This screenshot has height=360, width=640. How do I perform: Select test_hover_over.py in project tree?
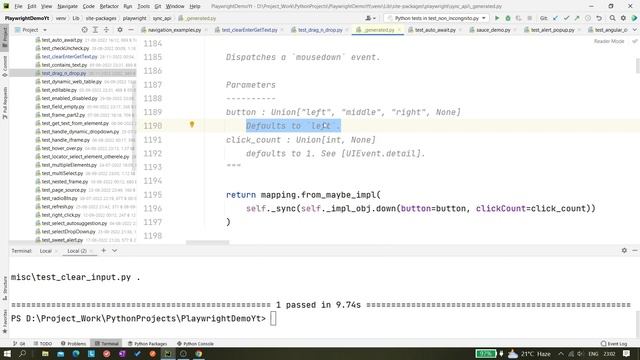point(62,148)
